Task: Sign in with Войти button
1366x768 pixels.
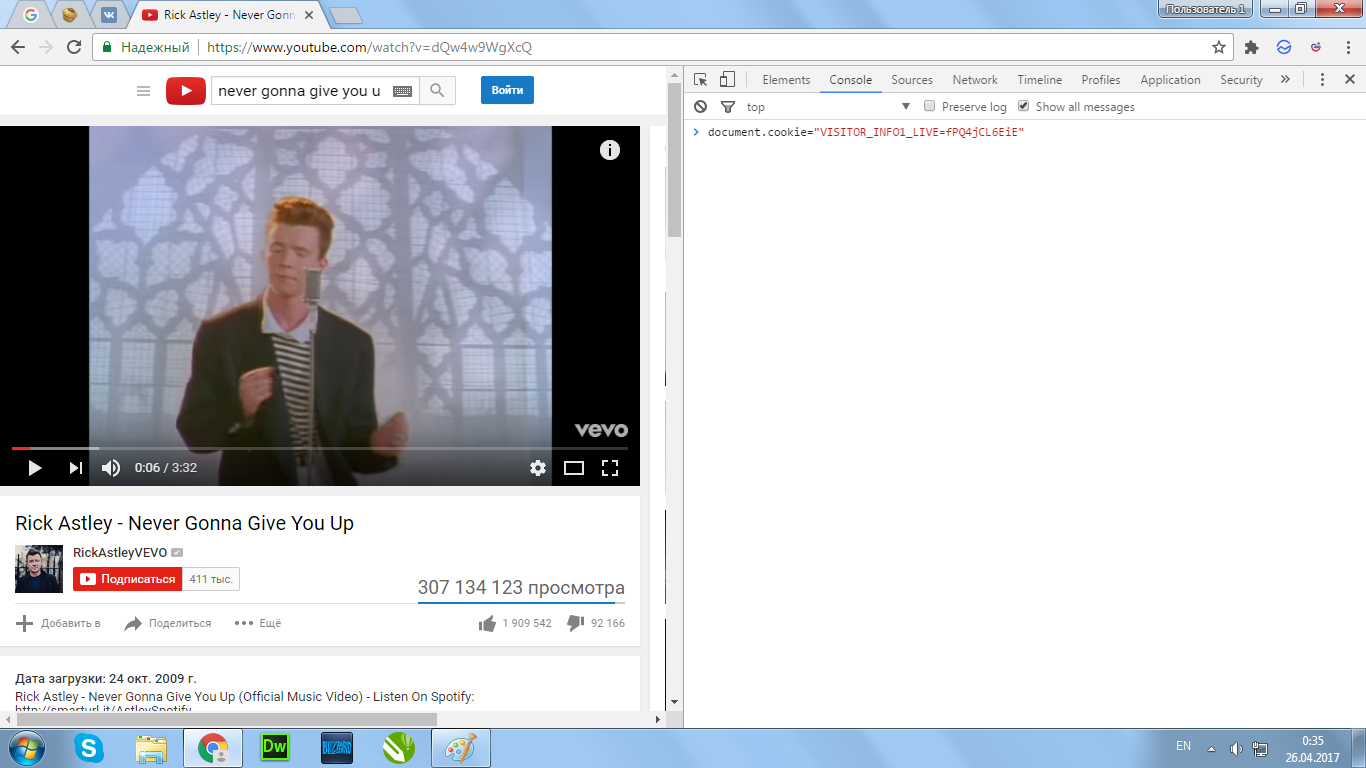Action: click(507, 90)
